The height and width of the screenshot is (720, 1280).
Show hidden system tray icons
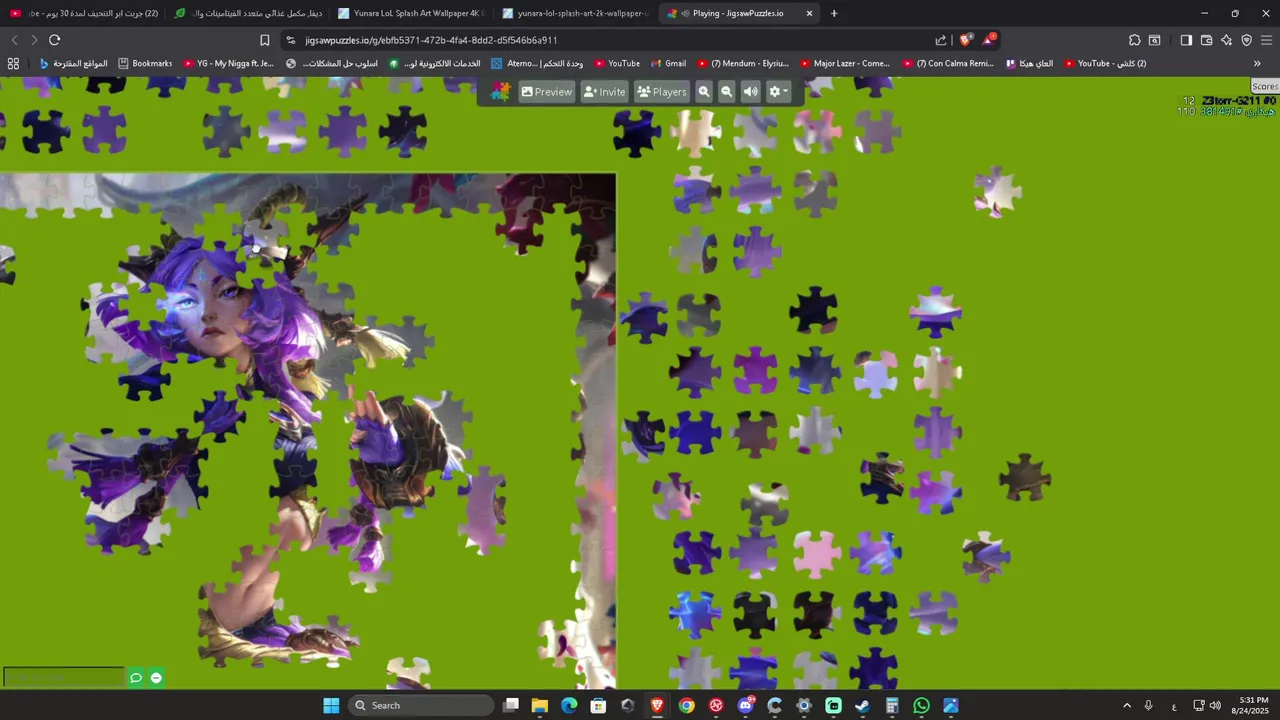coord(1127,705)
